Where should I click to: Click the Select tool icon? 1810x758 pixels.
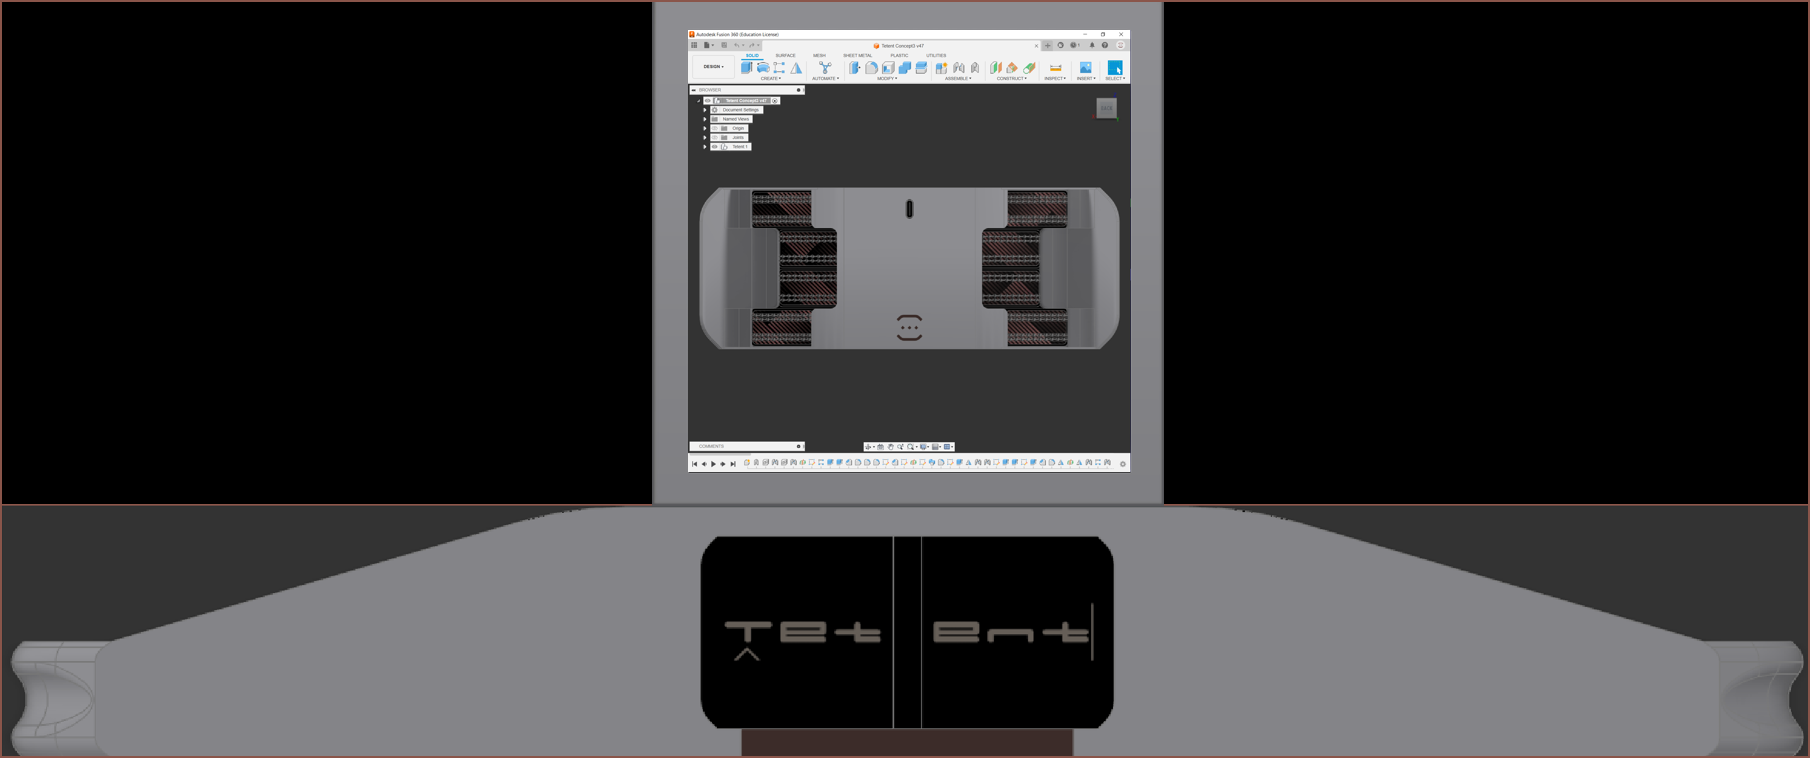tap(1114, 68)
